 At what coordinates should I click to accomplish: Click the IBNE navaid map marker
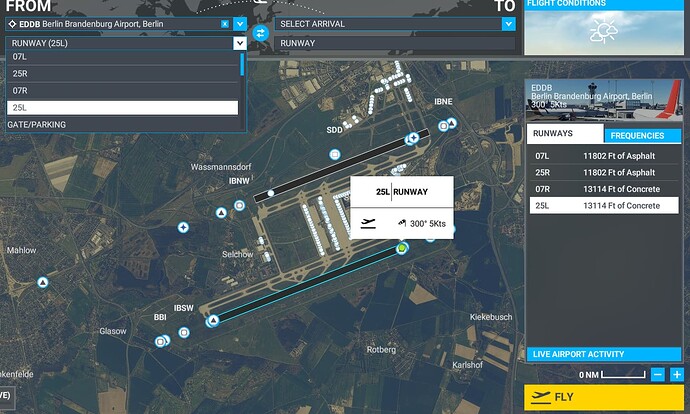(x=451, y=124)
